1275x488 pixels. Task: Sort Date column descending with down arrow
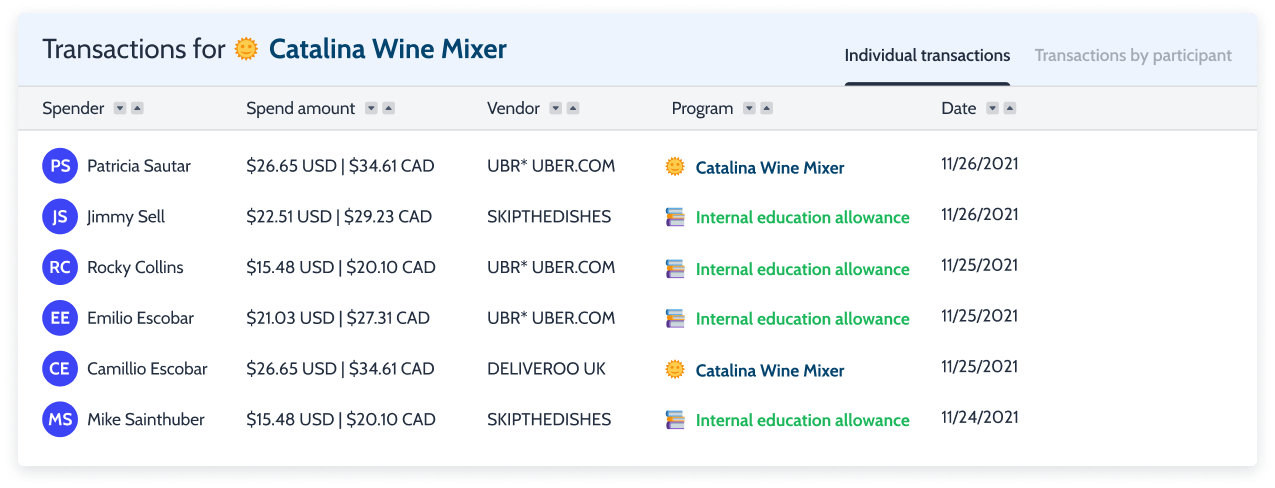tap(992, 108)
